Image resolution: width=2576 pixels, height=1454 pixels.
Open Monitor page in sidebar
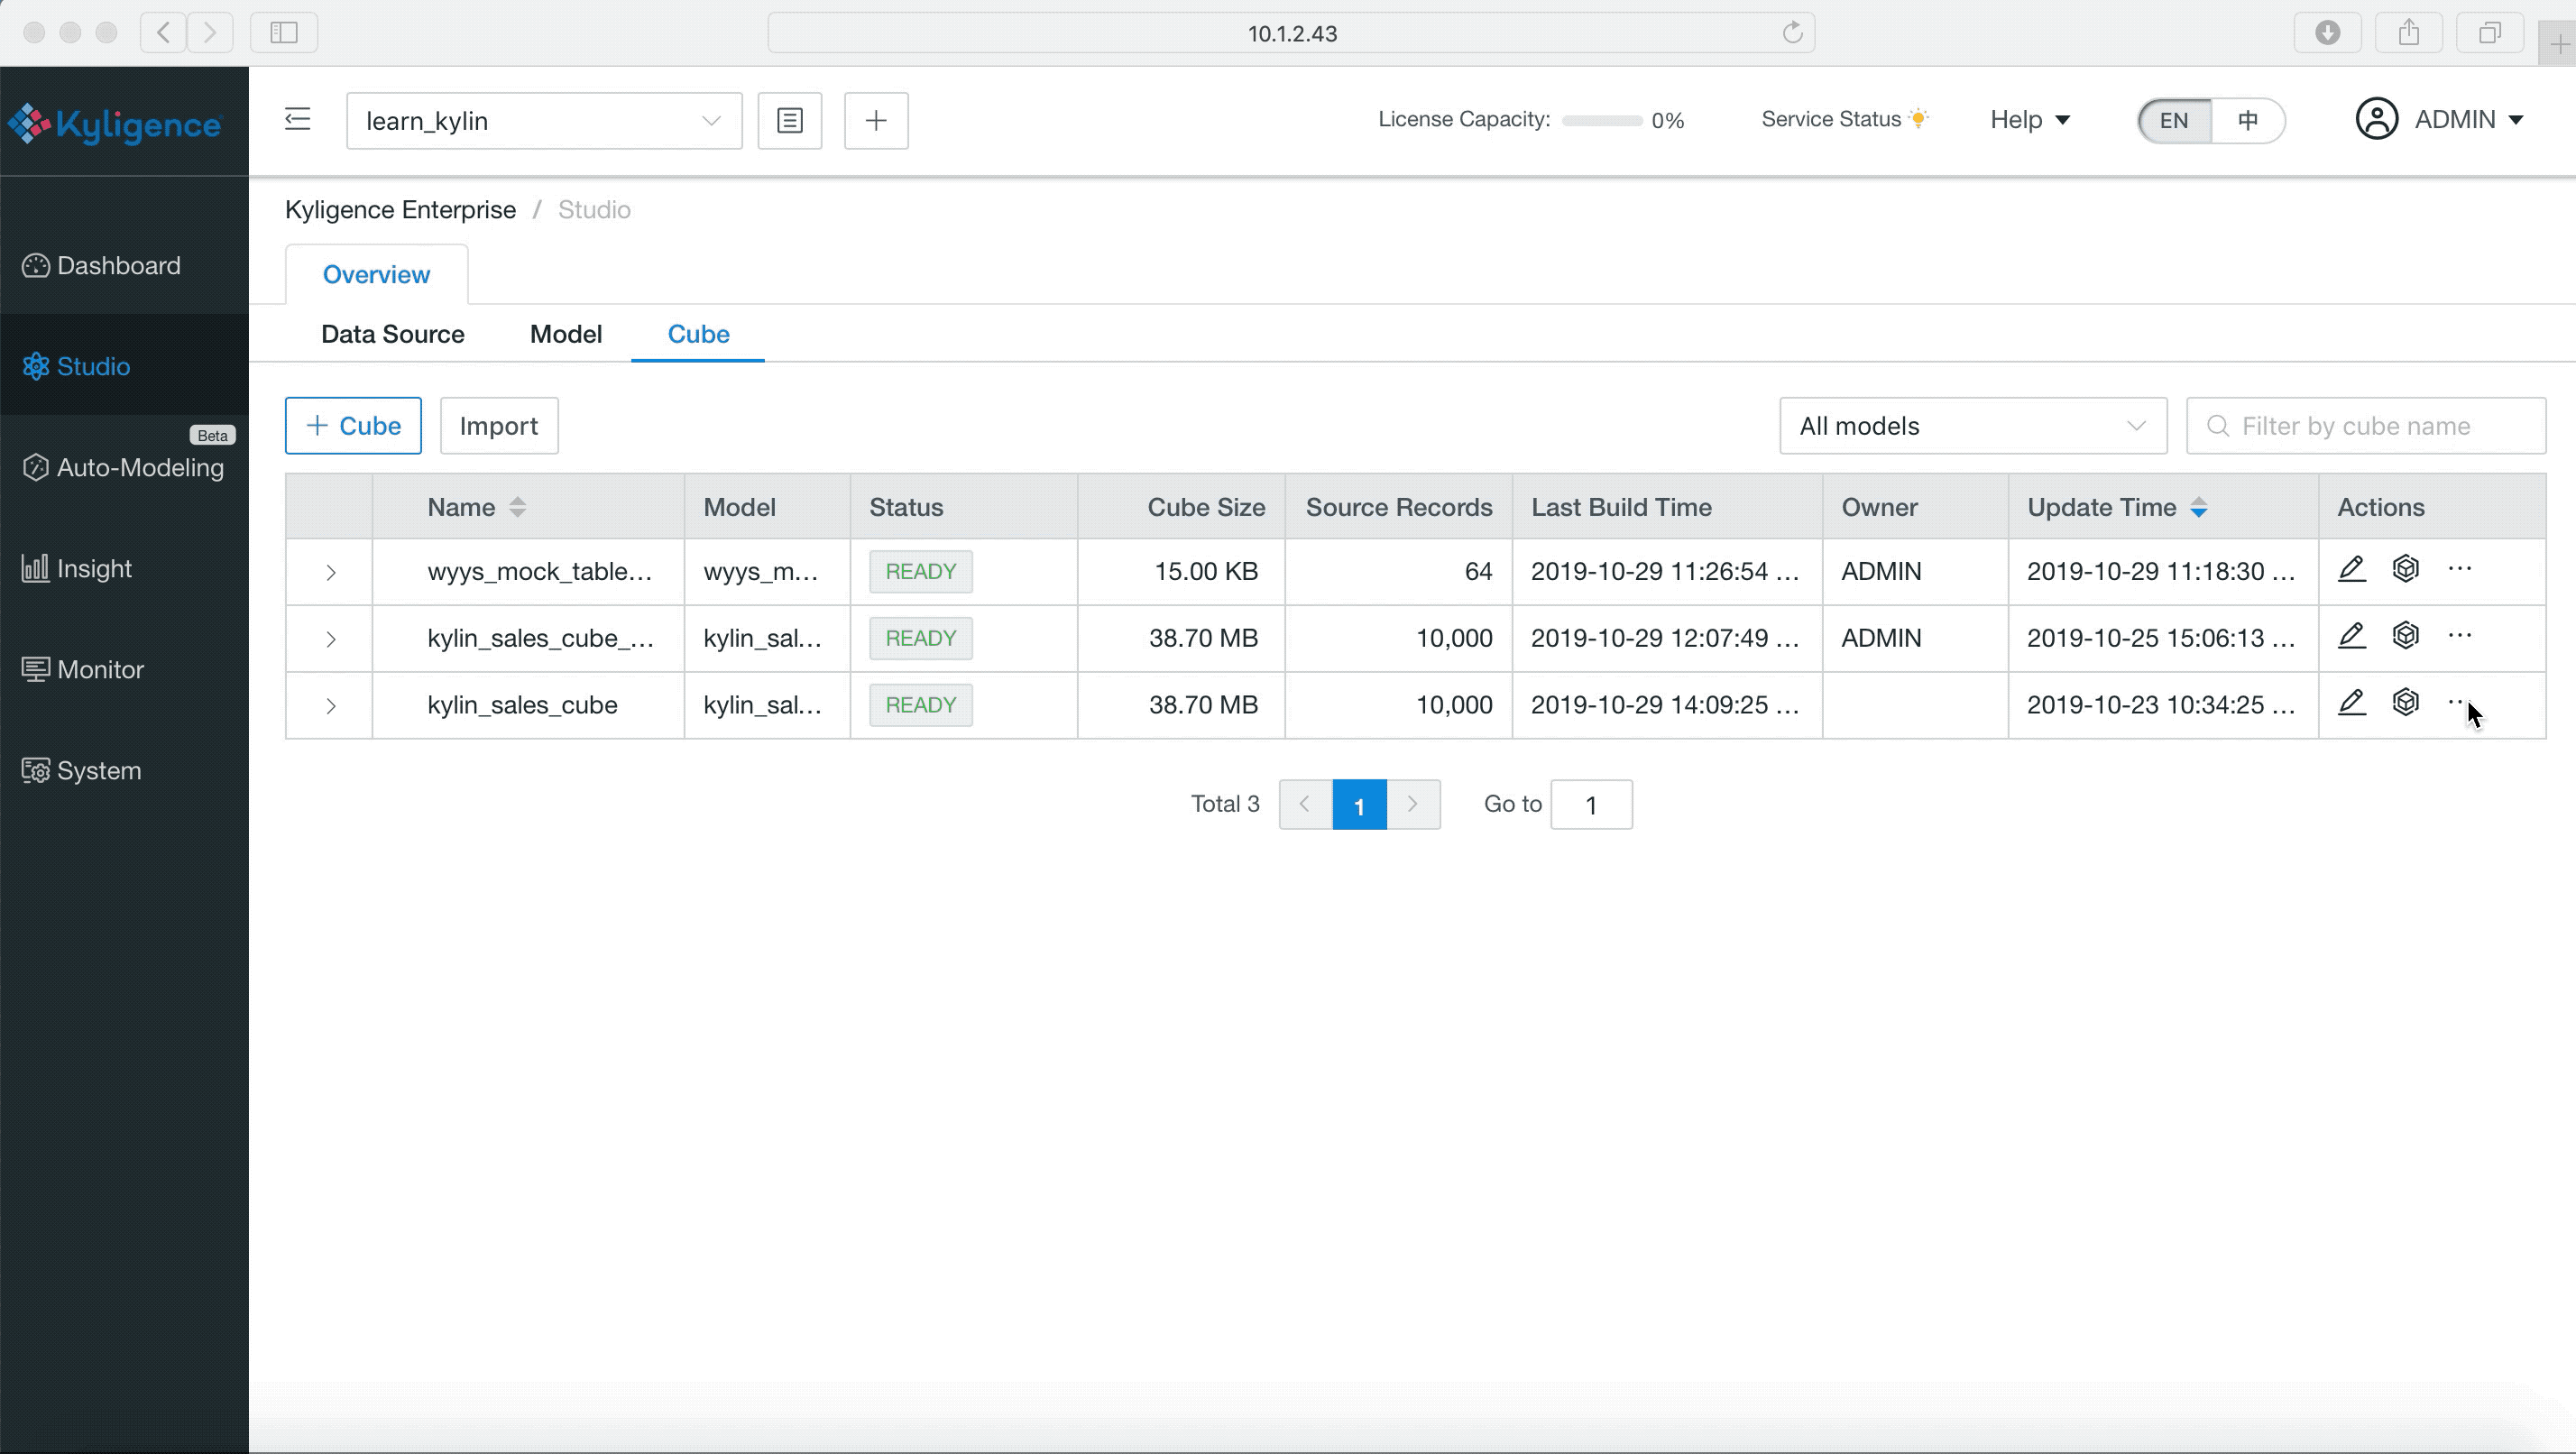[x=100, y=669]
